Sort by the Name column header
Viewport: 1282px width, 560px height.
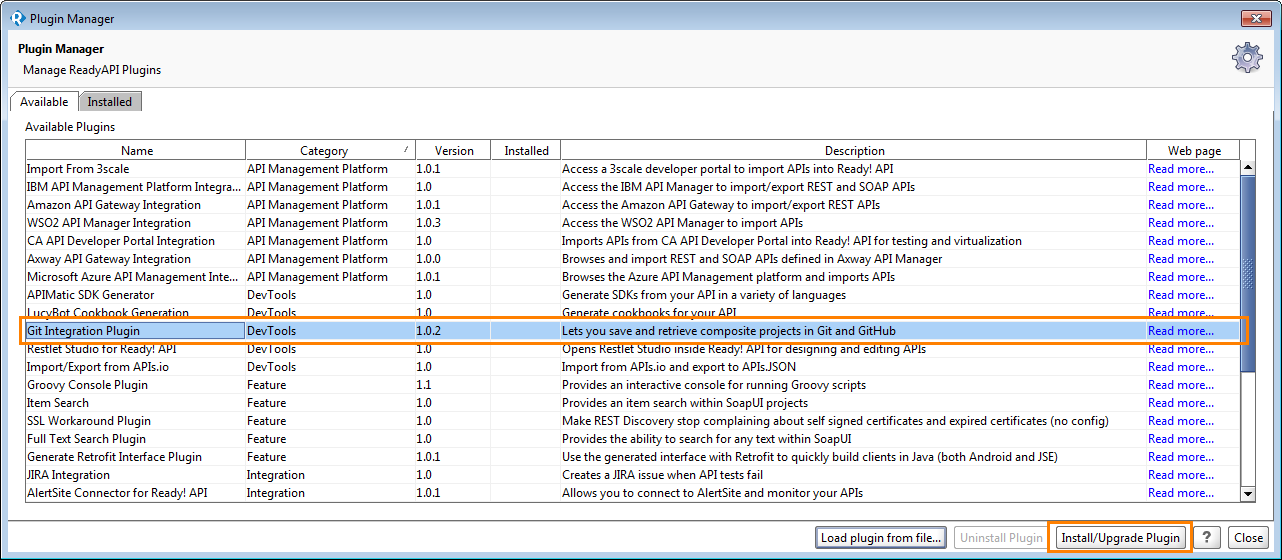pyautogui.click(x=137, y=151)
